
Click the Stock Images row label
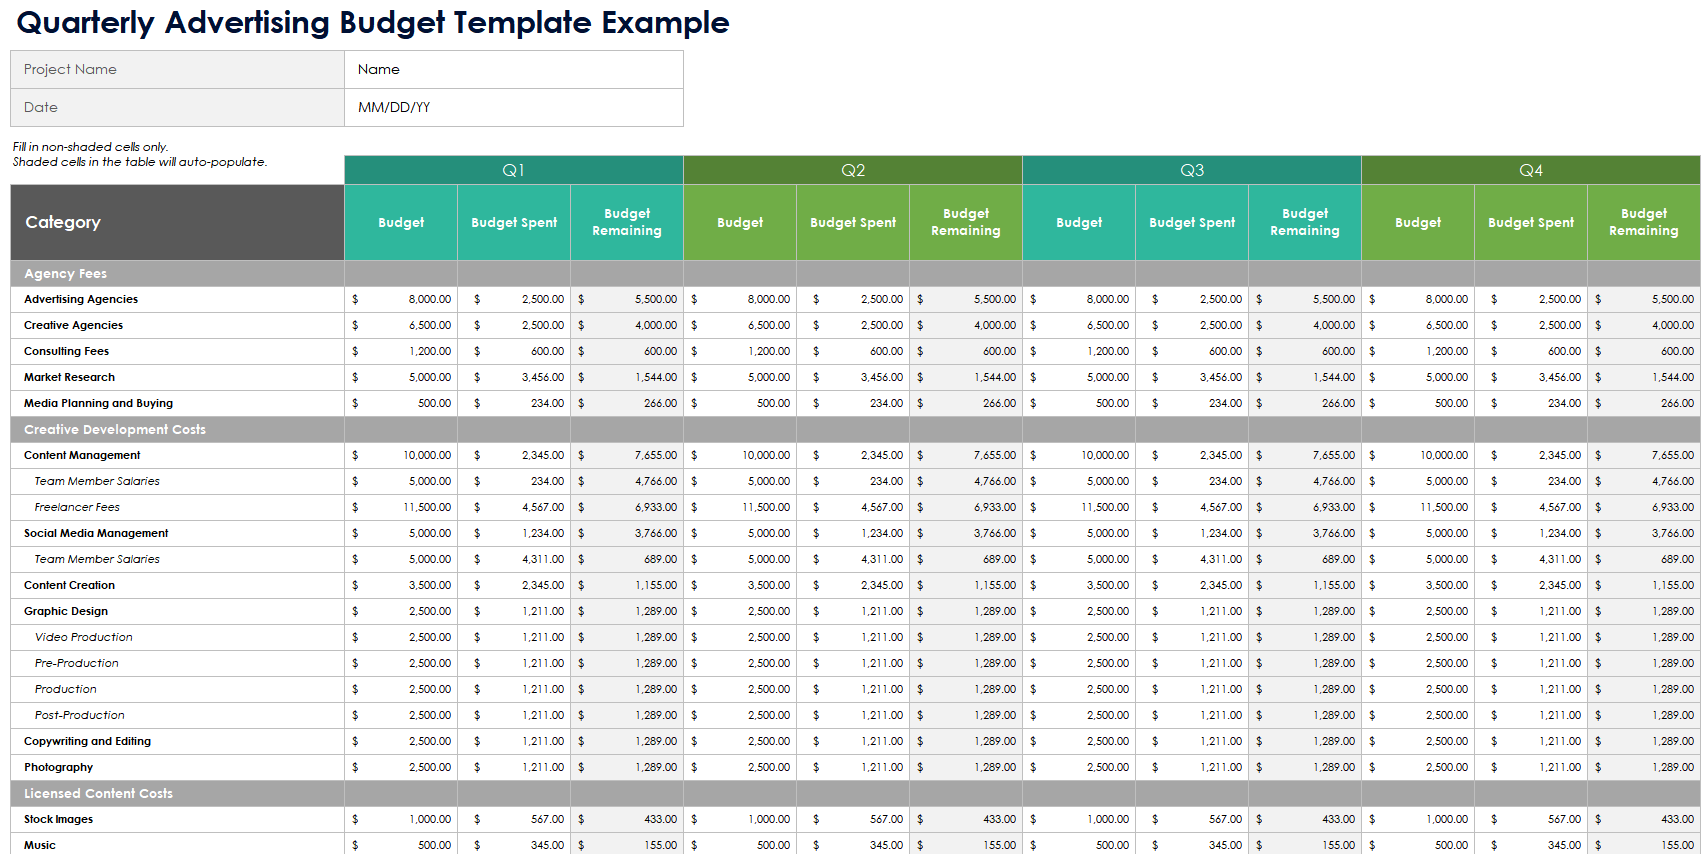tap(58, 819)
